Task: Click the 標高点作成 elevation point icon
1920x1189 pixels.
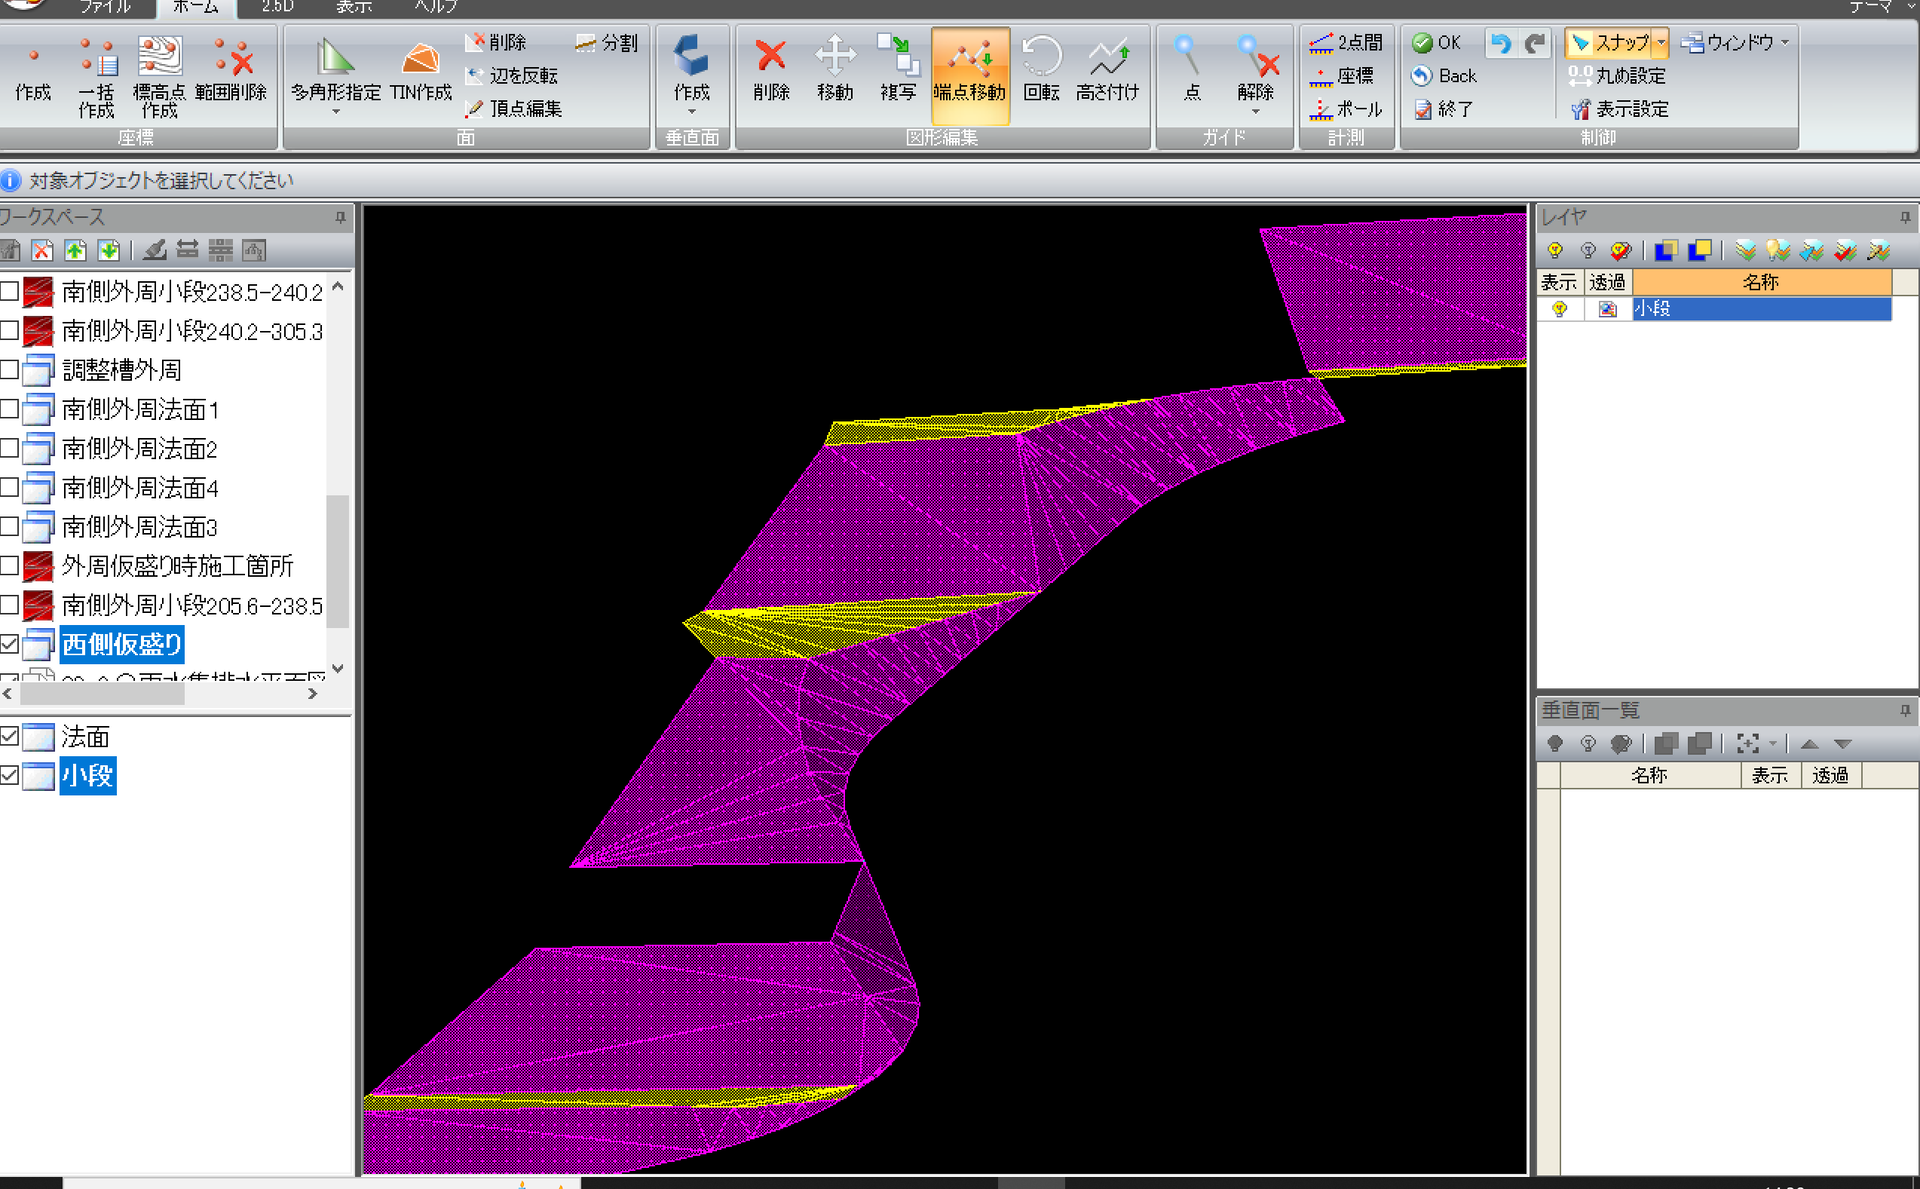Action: point(159,56)
